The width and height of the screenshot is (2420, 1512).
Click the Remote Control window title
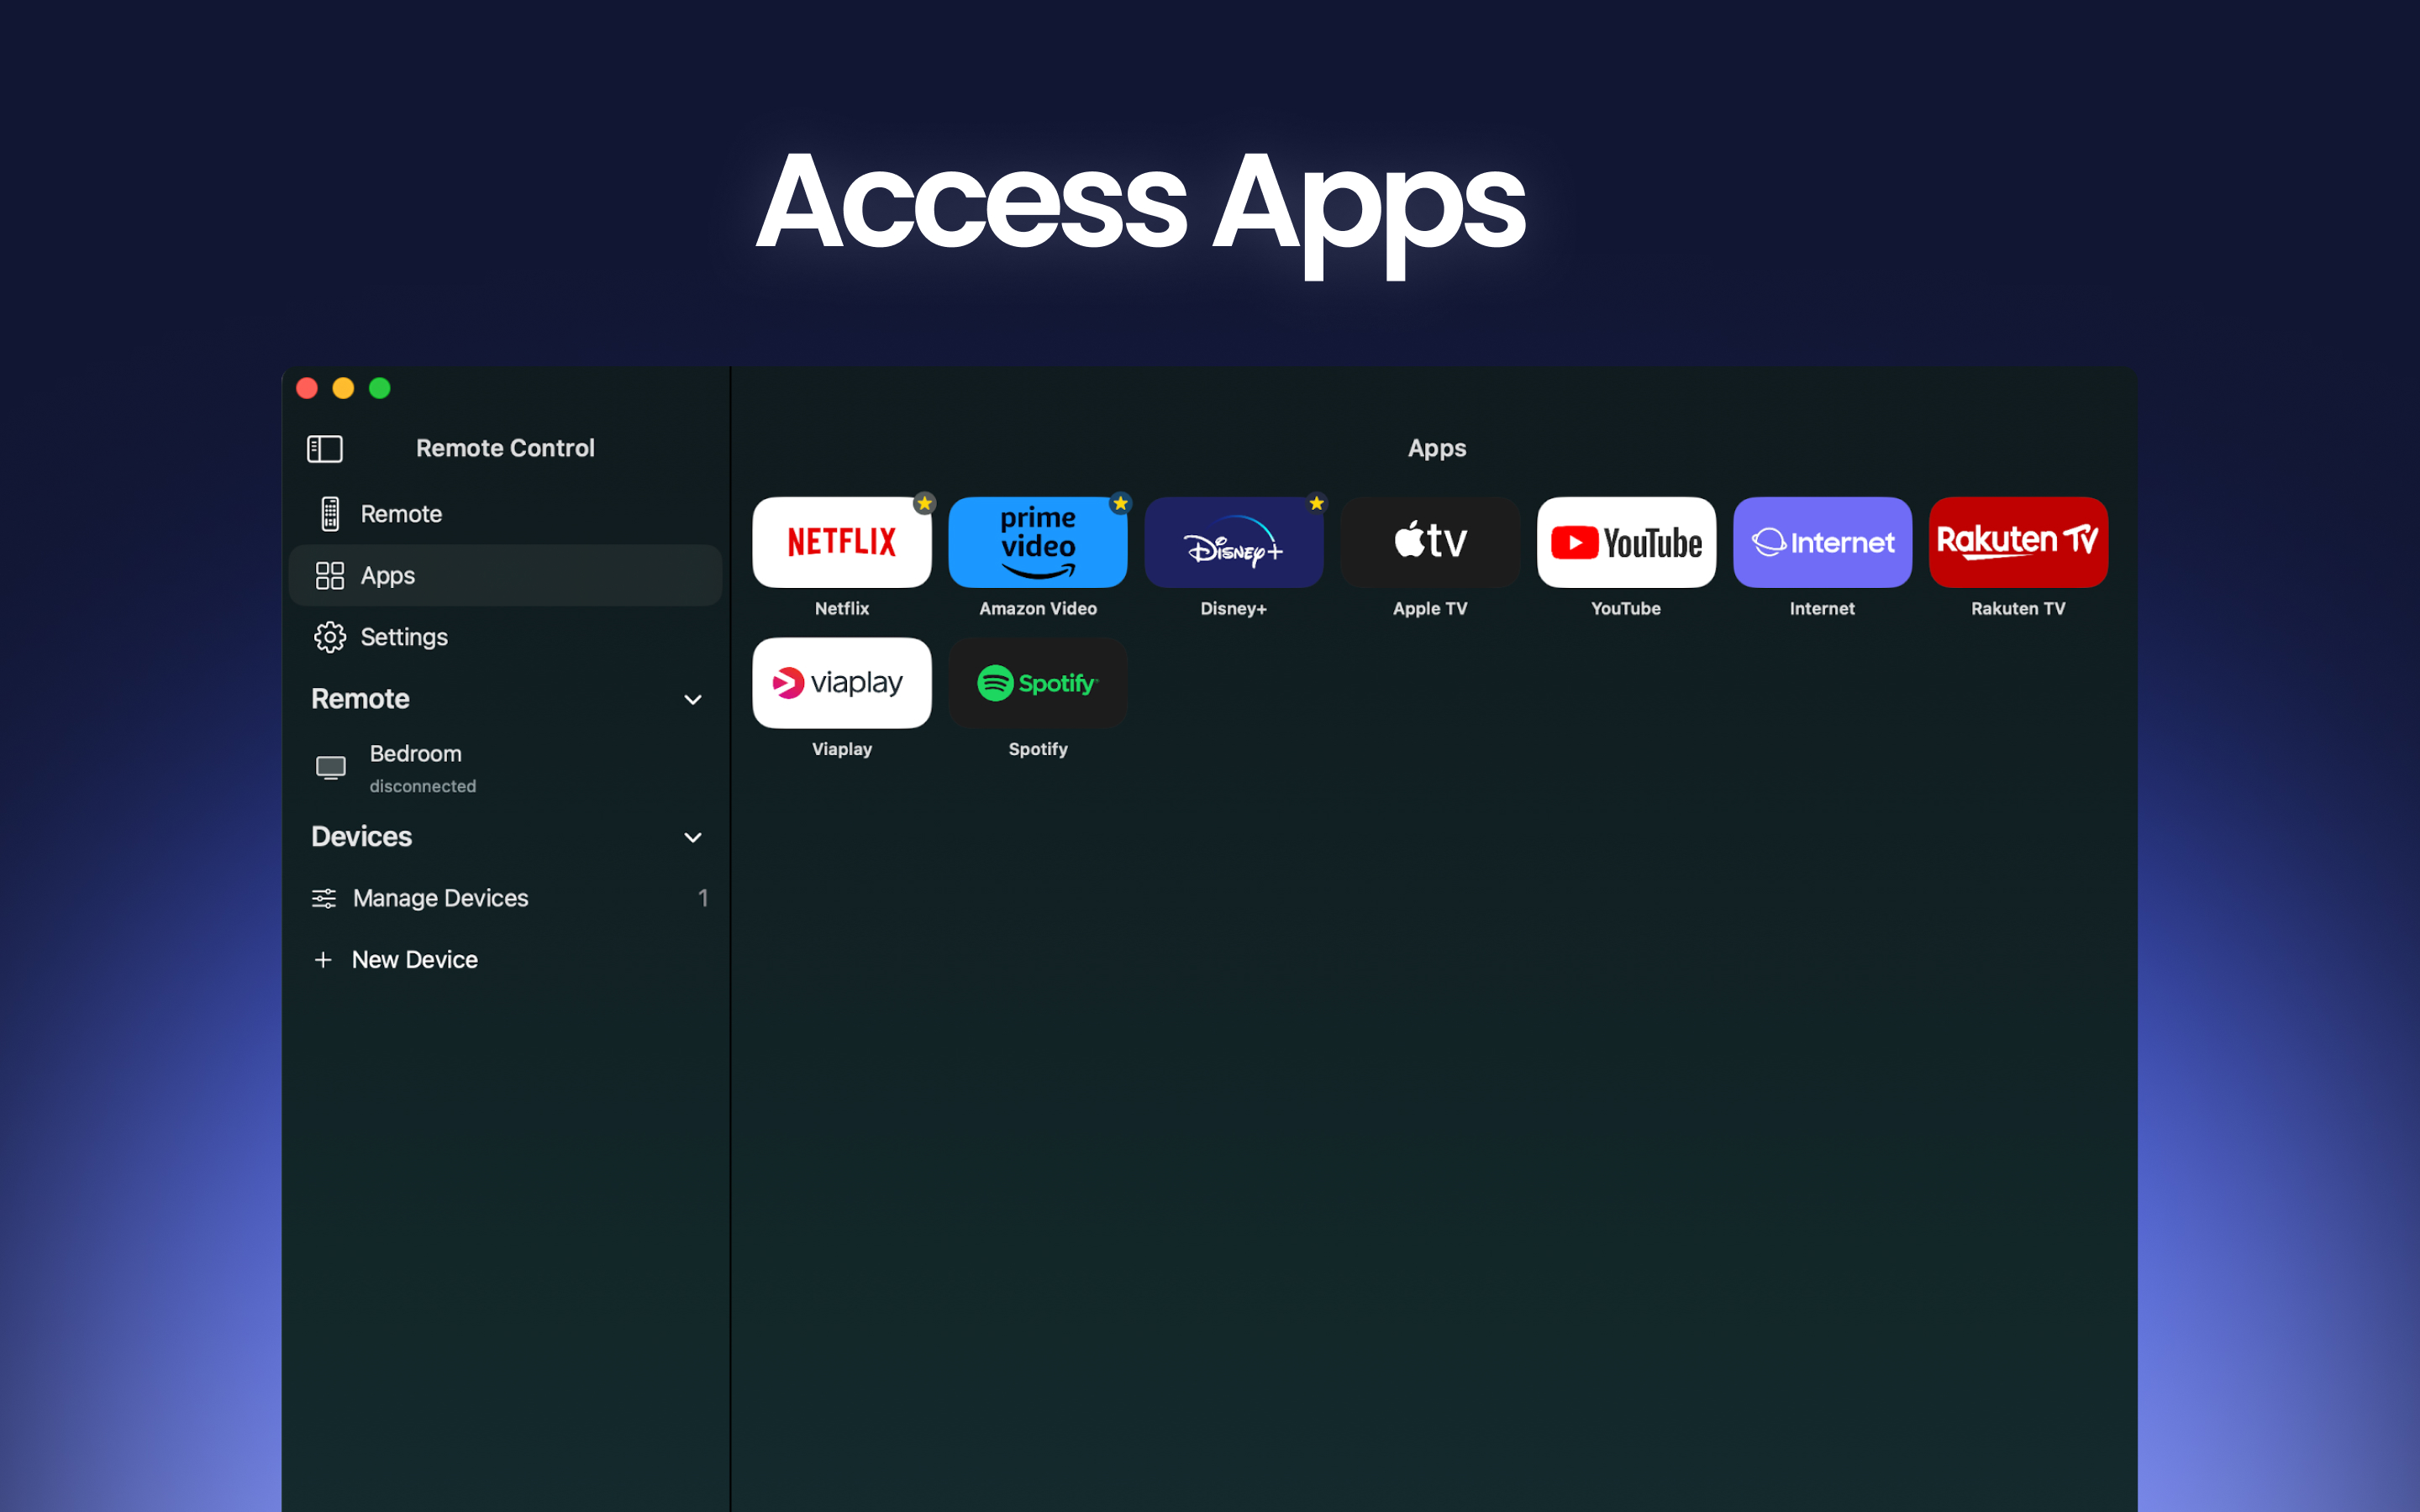coord(505,448)
